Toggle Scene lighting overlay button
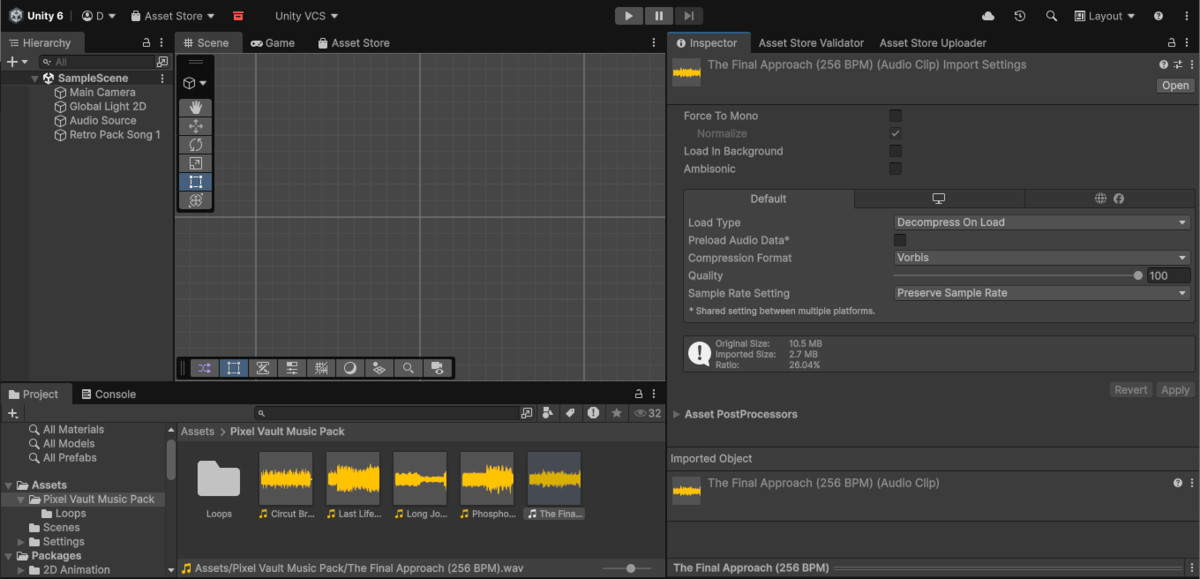This screenshot has width=1200, height=579. (x=350, y=368)
